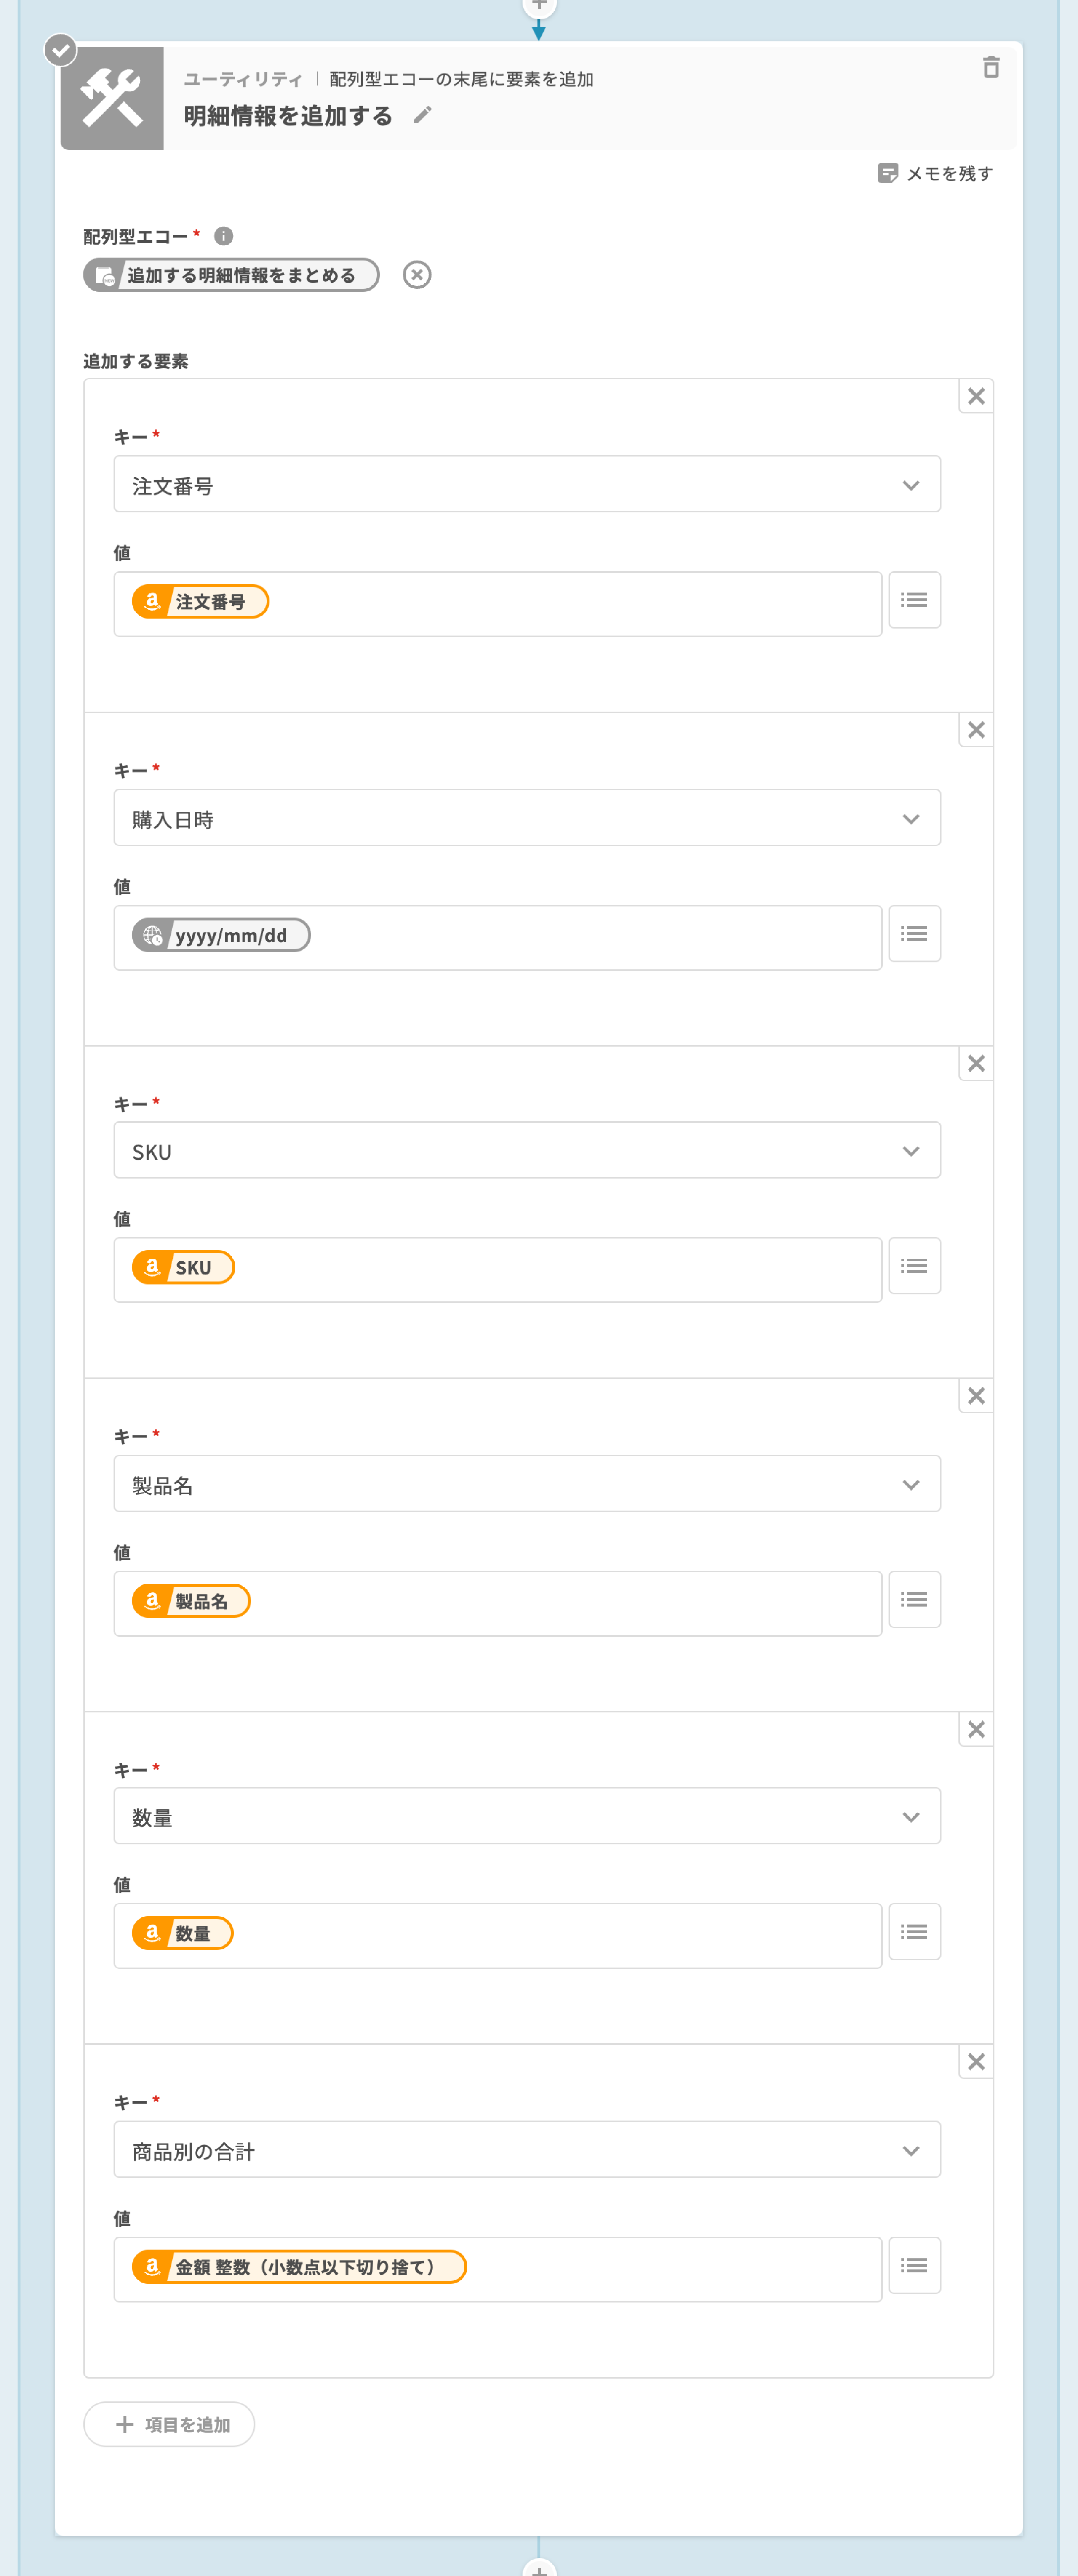Select the 金額 整数 value tag
This screenshot has height=2576, width=1078.
tap(299, 2267)
